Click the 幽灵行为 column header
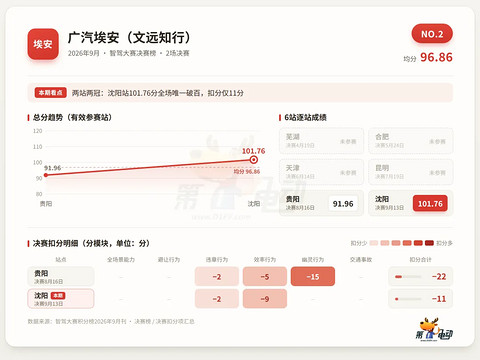480x360 pixels. (x=313, y=259)
